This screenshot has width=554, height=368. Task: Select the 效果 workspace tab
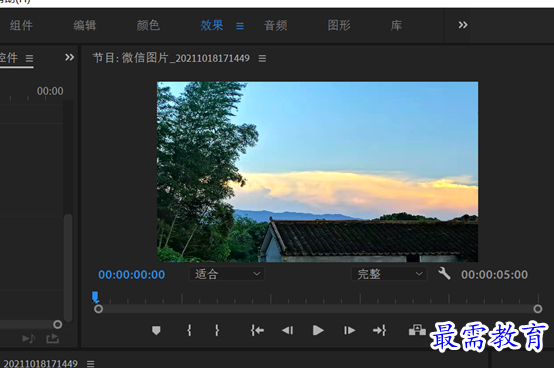212,25
